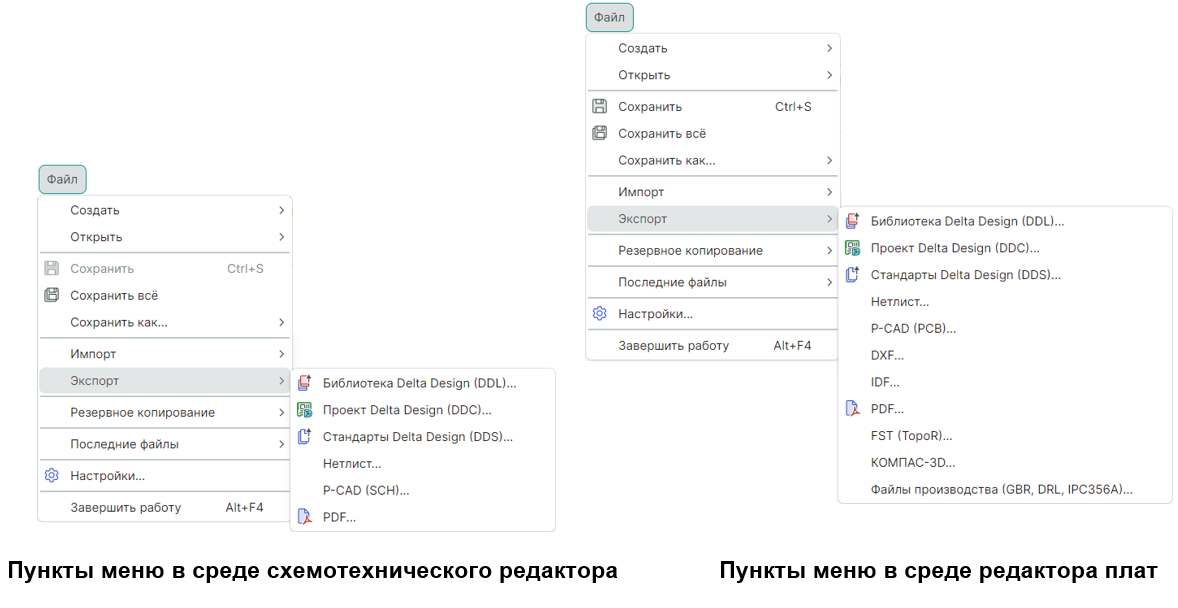
Task: Select Экспорт in PCB editor menu
Action: (712, 219)
